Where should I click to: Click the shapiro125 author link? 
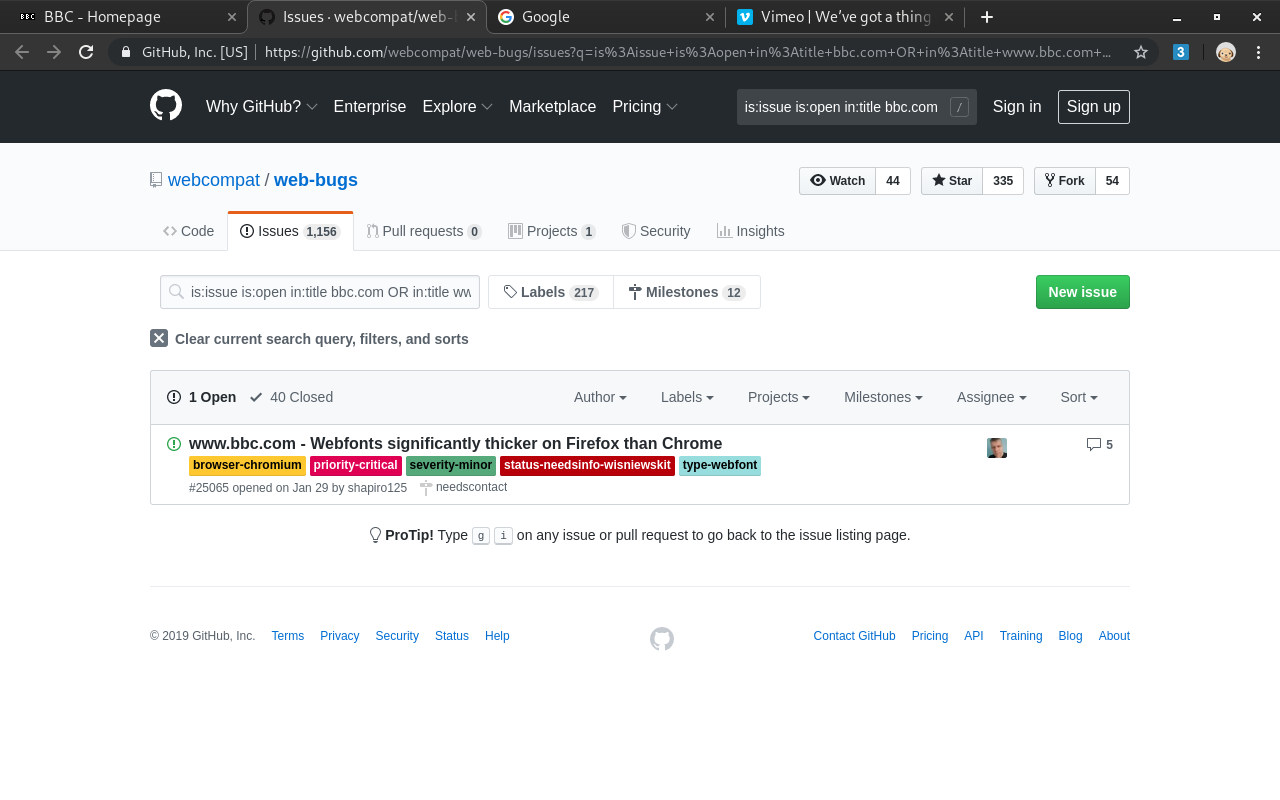(x=377, y=488)
